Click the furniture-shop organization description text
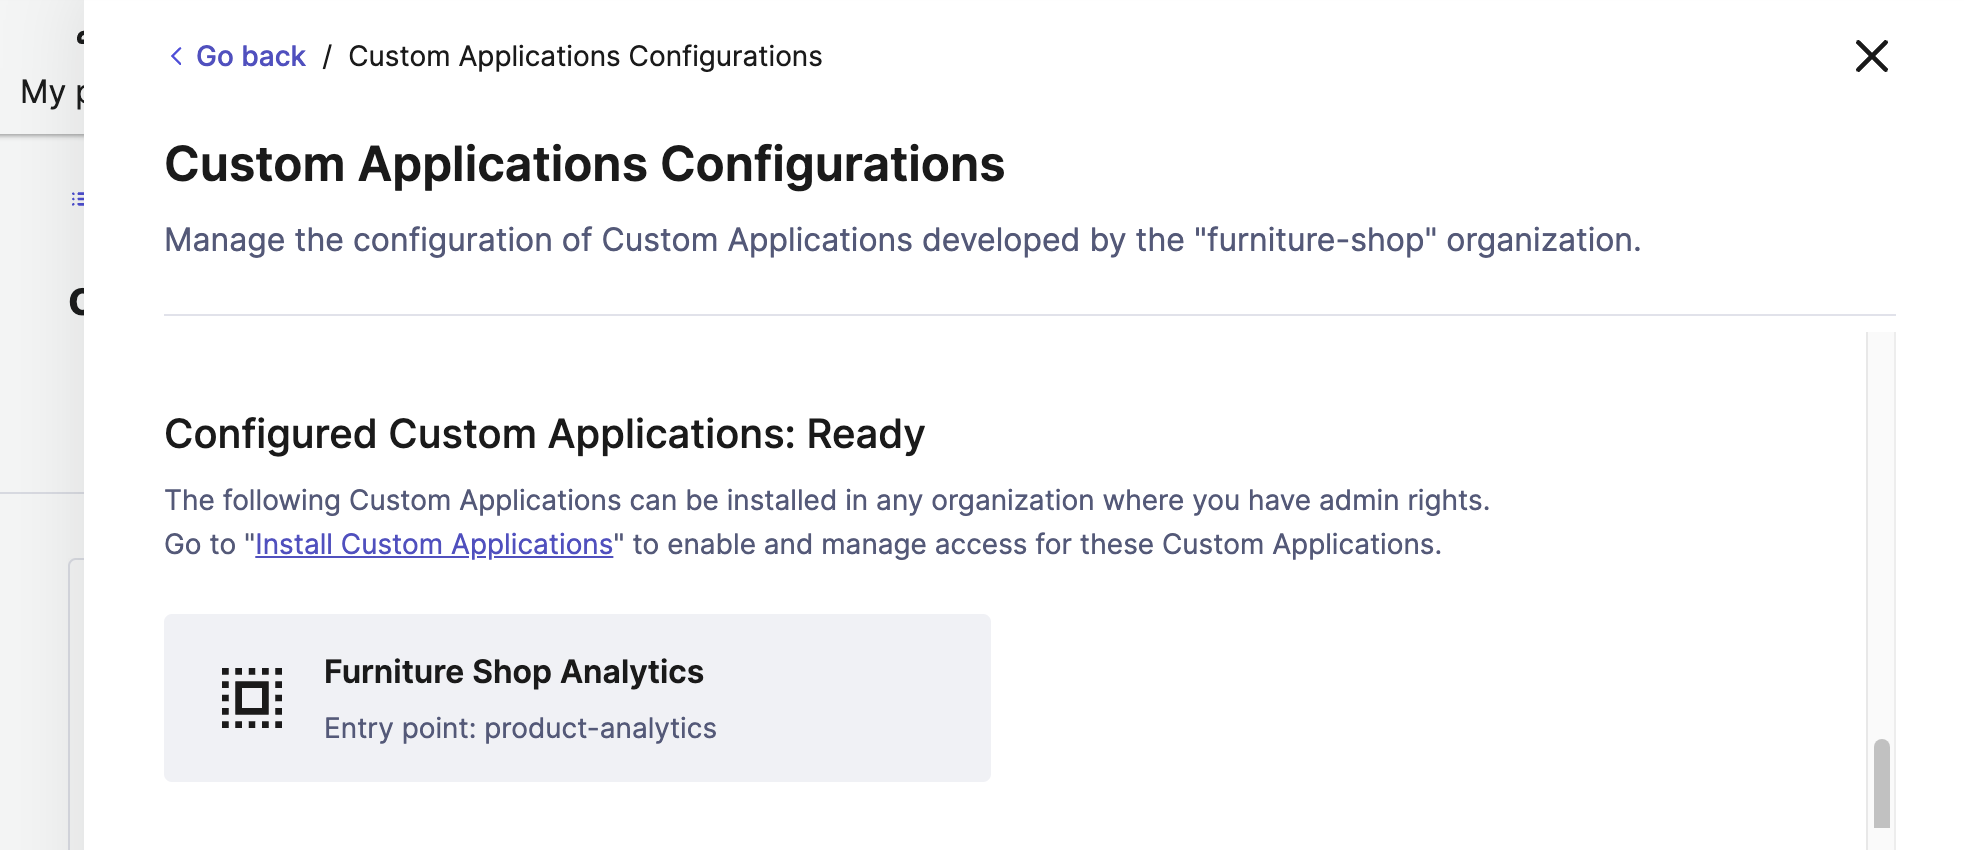The image size is (1964, 850). (x=902, y=240)
